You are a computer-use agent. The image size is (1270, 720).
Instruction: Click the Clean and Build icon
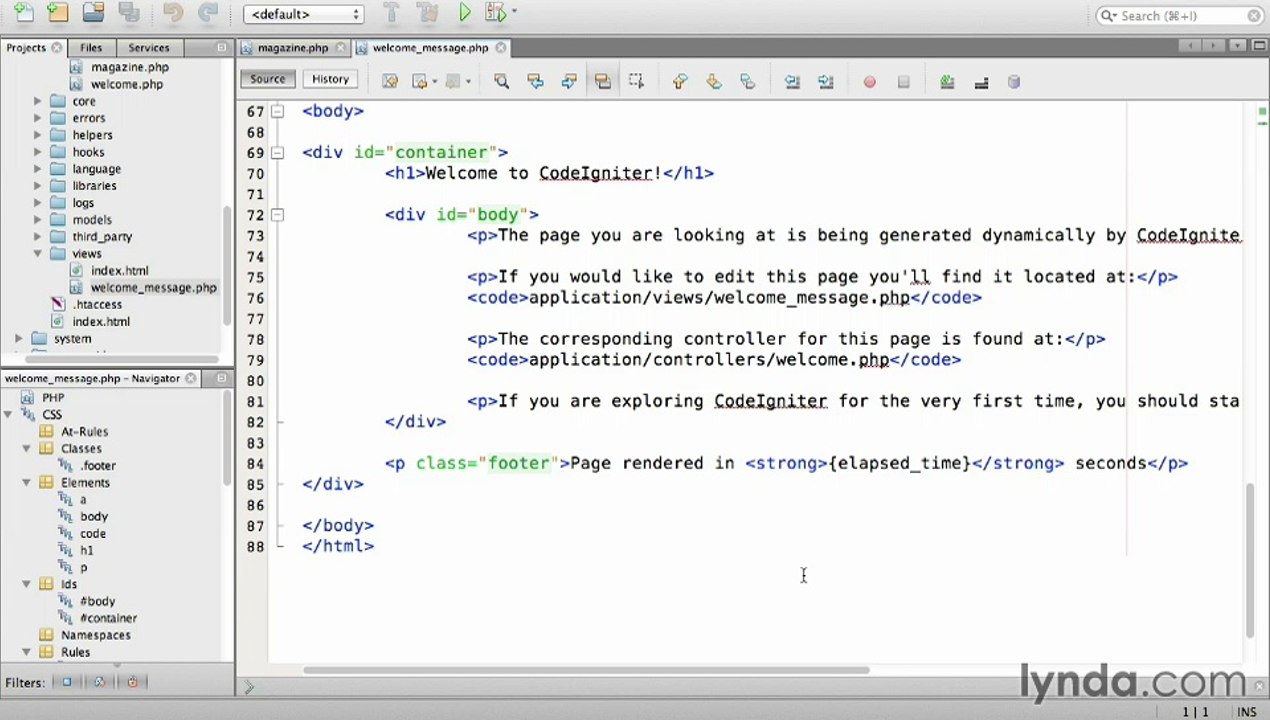(x=427, y=13)
